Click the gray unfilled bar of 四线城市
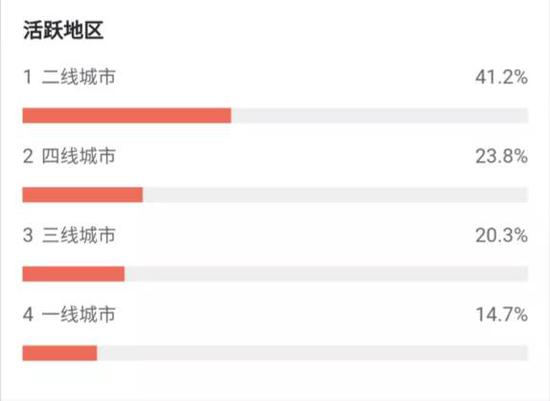The width and height of the screenshot is (550, 401). tap(335, 195)
